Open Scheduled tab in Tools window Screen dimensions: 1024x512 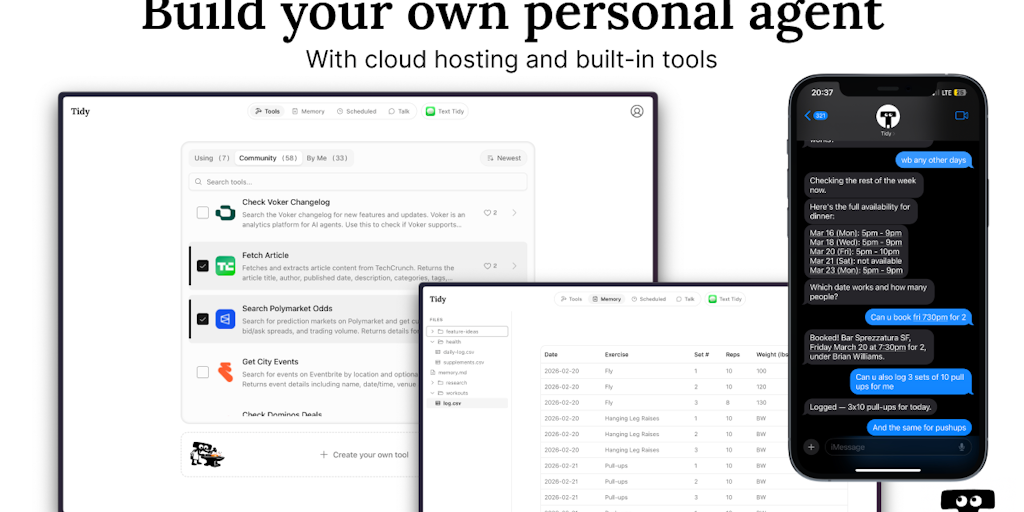tap(357, 112)
